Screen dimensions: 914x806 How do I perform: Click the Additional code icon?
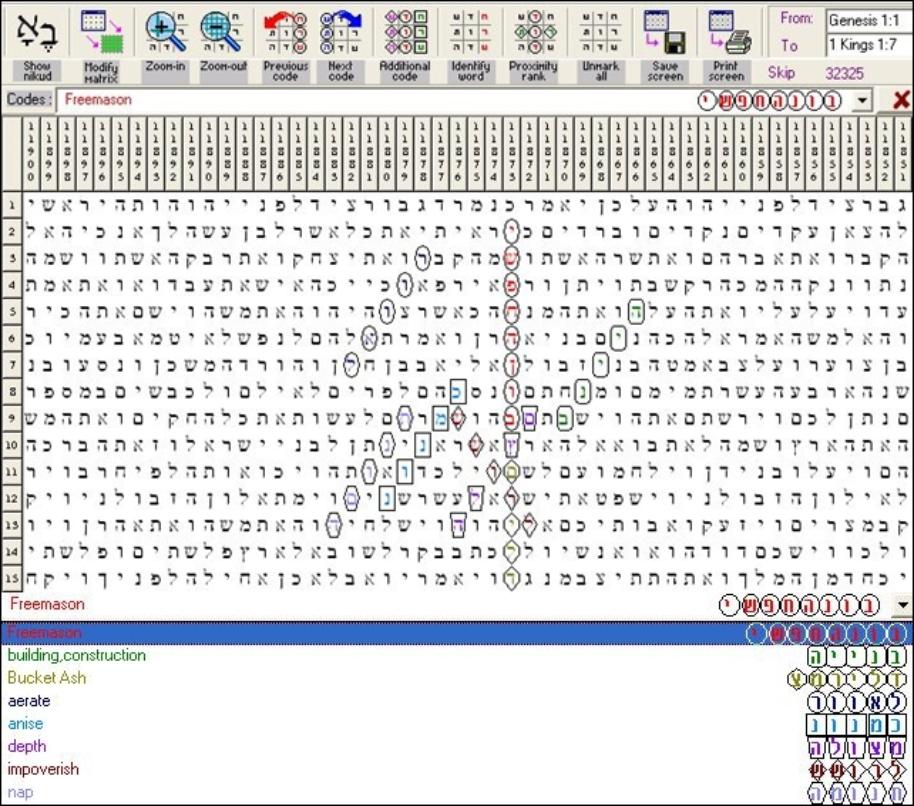click(x=405, y=32)
